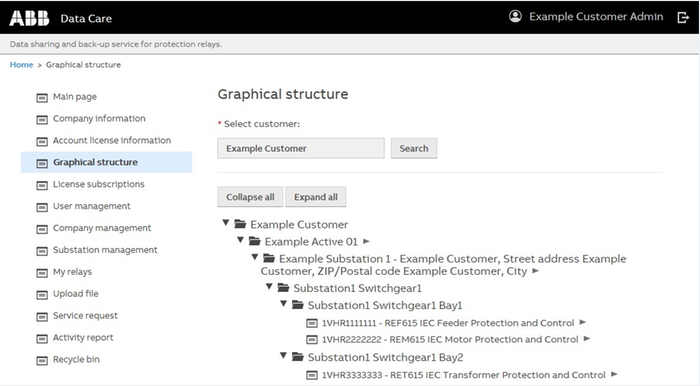Collapse the Example Customer tree node
Image resolution: width=700 pixels, height=386 pixels.
pyautogui.click(x=226, y=222)
